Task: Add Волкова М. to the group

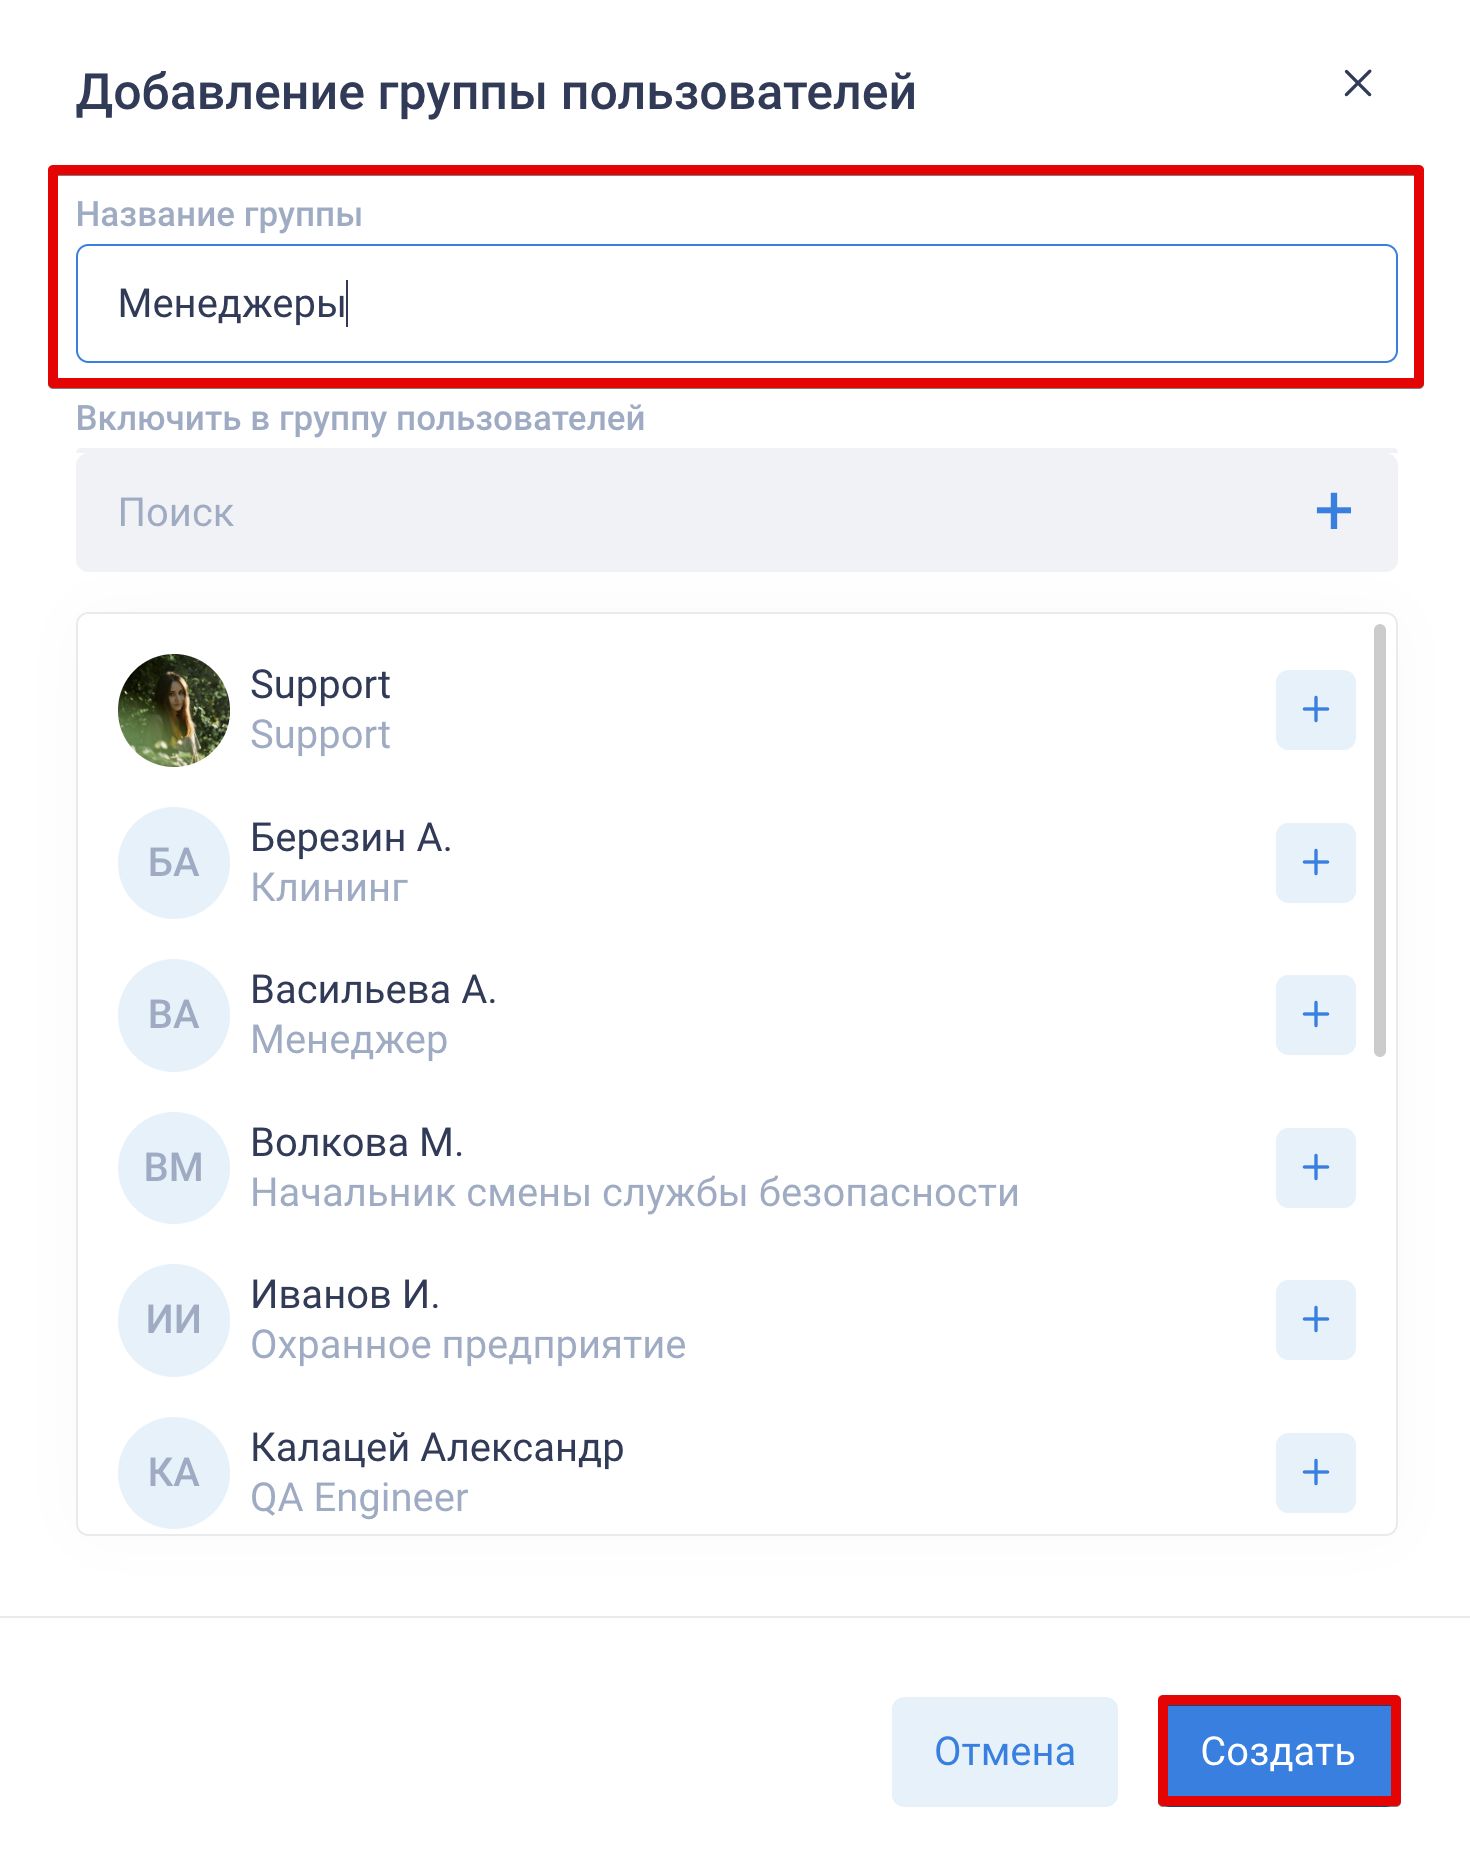Action: point(1315,1167)
